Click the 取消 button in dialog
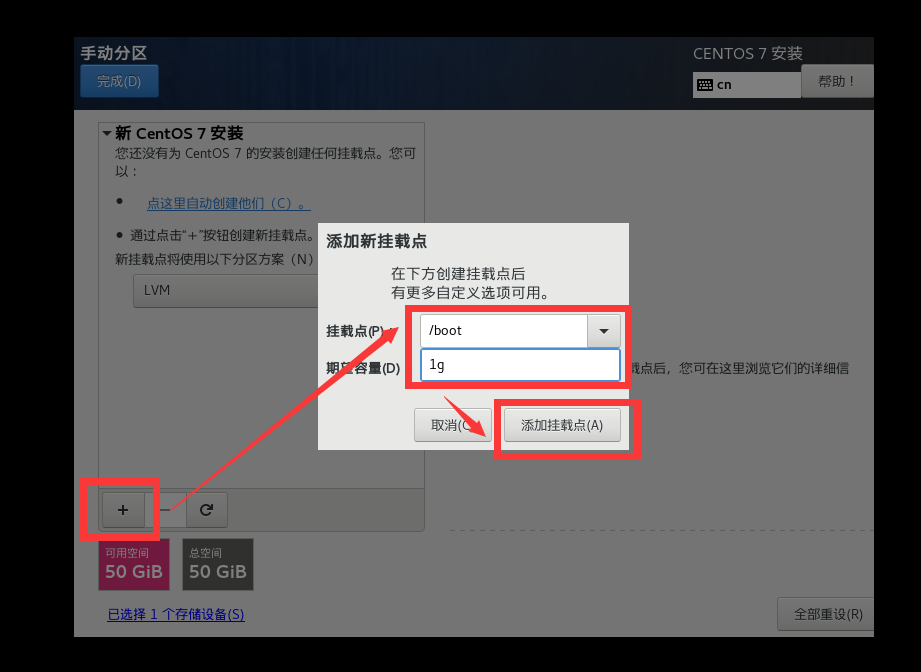 tap(452, 425)
